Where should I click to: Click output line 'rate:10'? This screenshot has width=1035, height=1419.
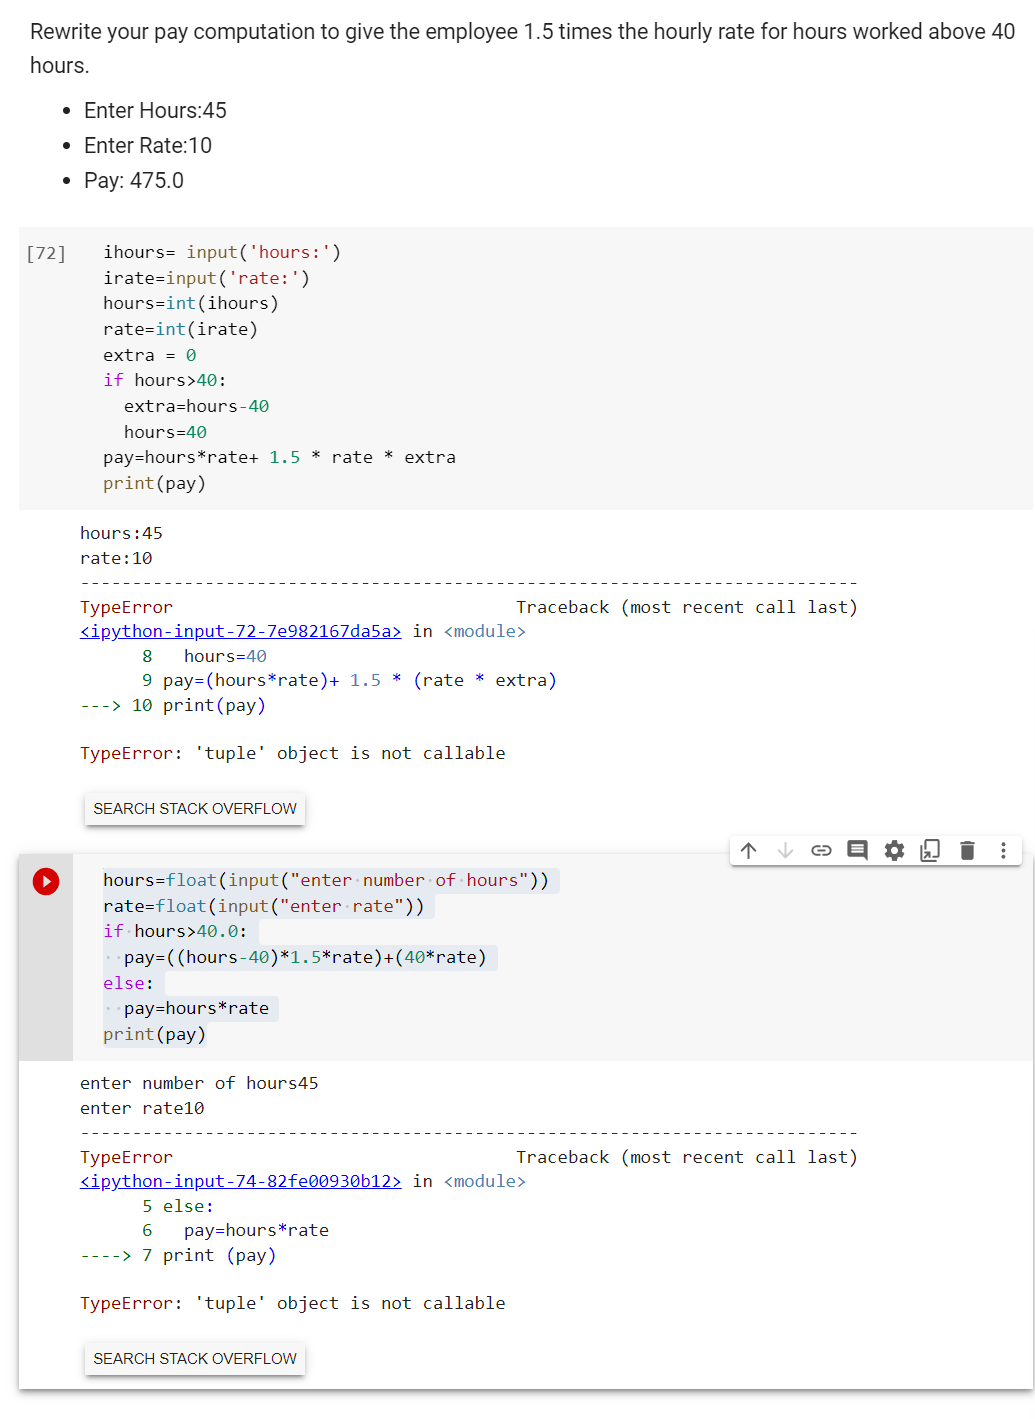116,558
